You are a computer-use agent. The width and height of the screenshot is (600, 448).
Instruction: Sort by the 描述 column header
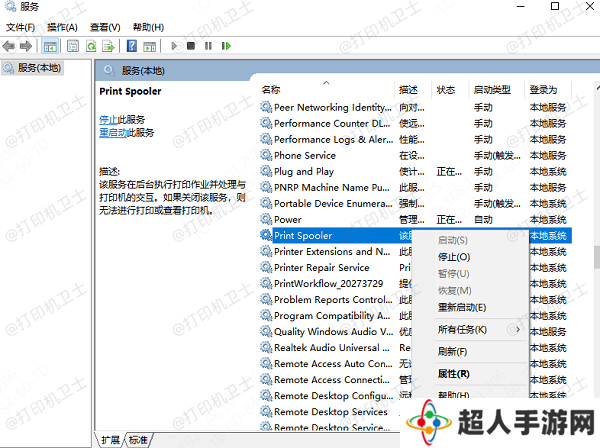click(408, 90)
